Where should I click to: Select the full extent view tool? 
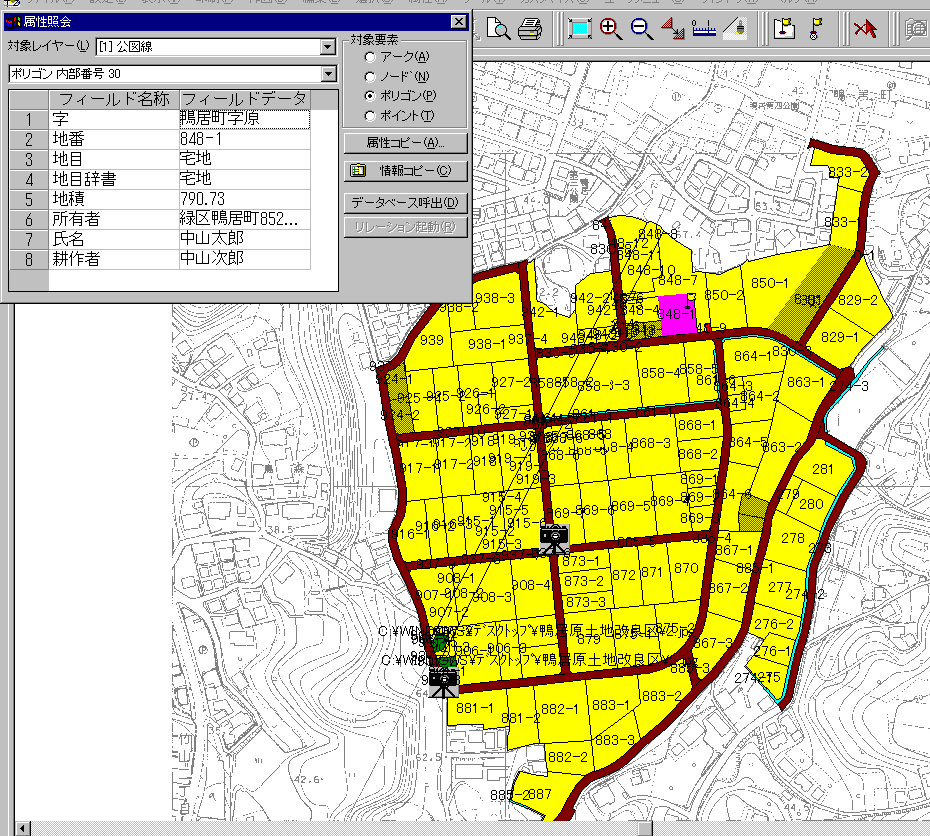579,30
